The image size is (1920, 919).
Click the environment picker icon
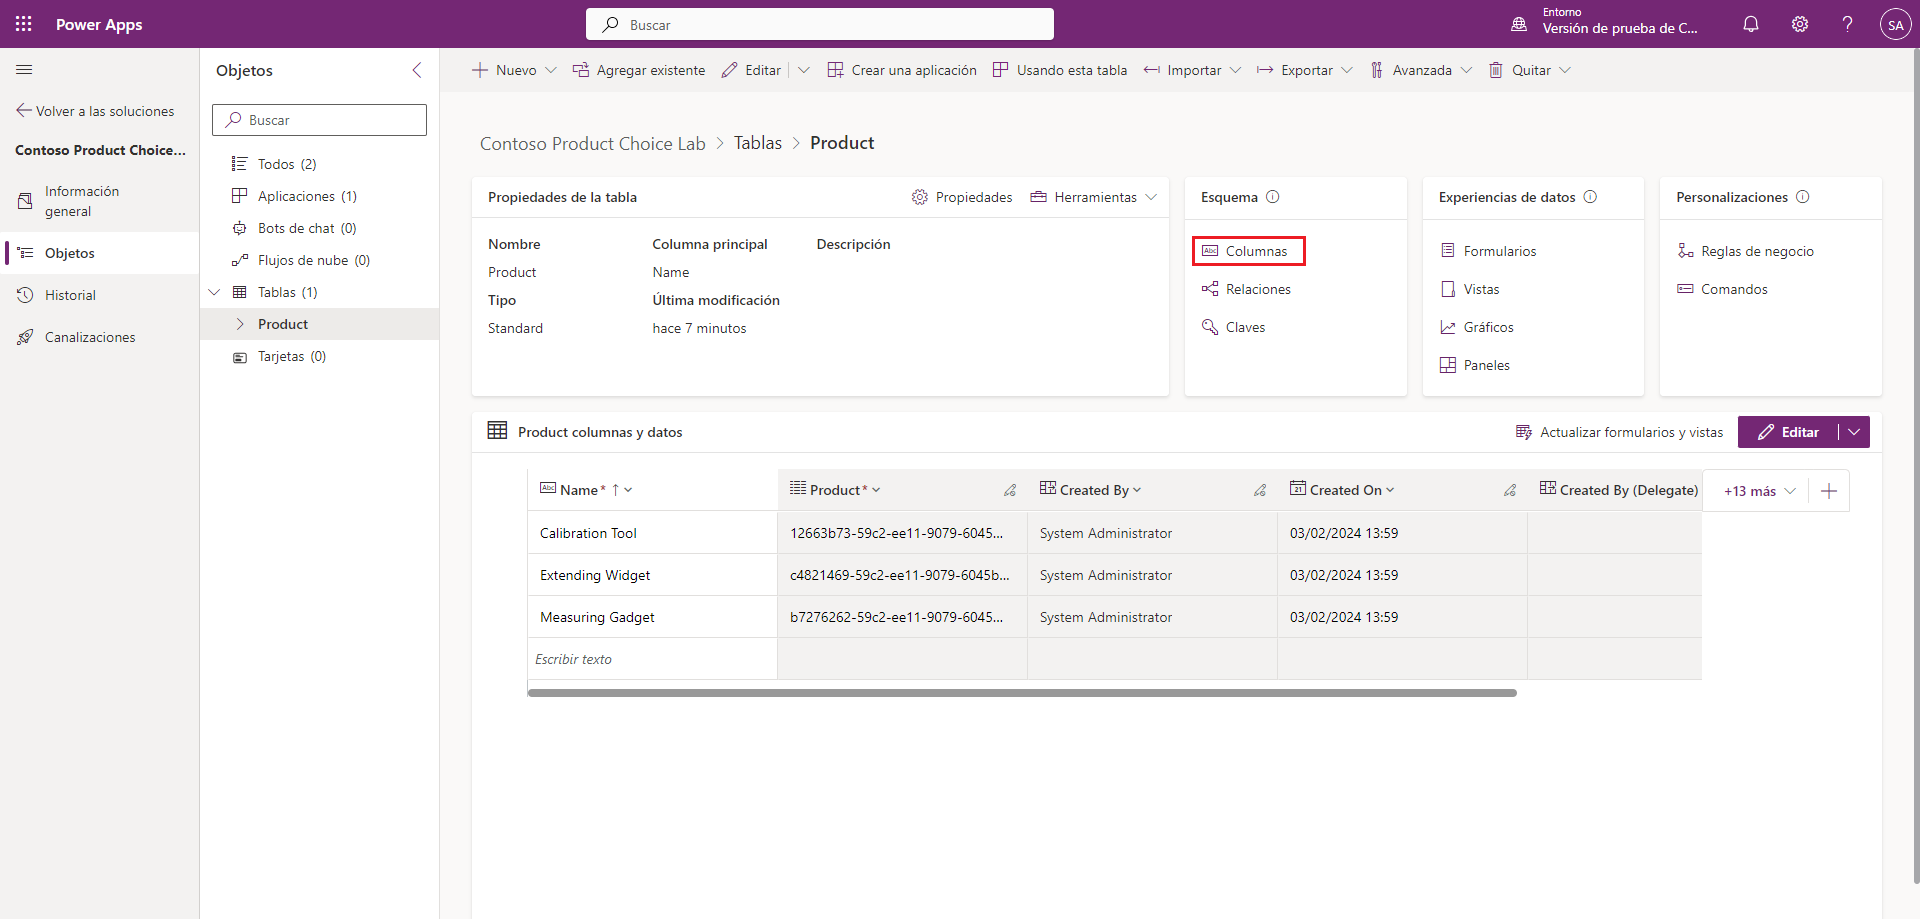(x=1519, y=24)
